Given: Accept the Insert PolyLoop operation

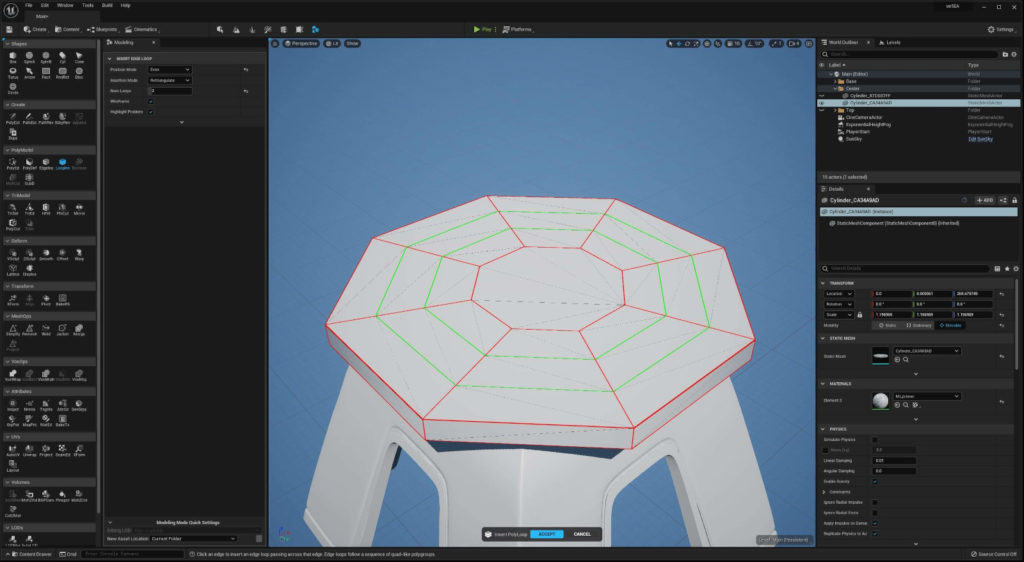Looking at the screenshot, I should click(547, 534).
